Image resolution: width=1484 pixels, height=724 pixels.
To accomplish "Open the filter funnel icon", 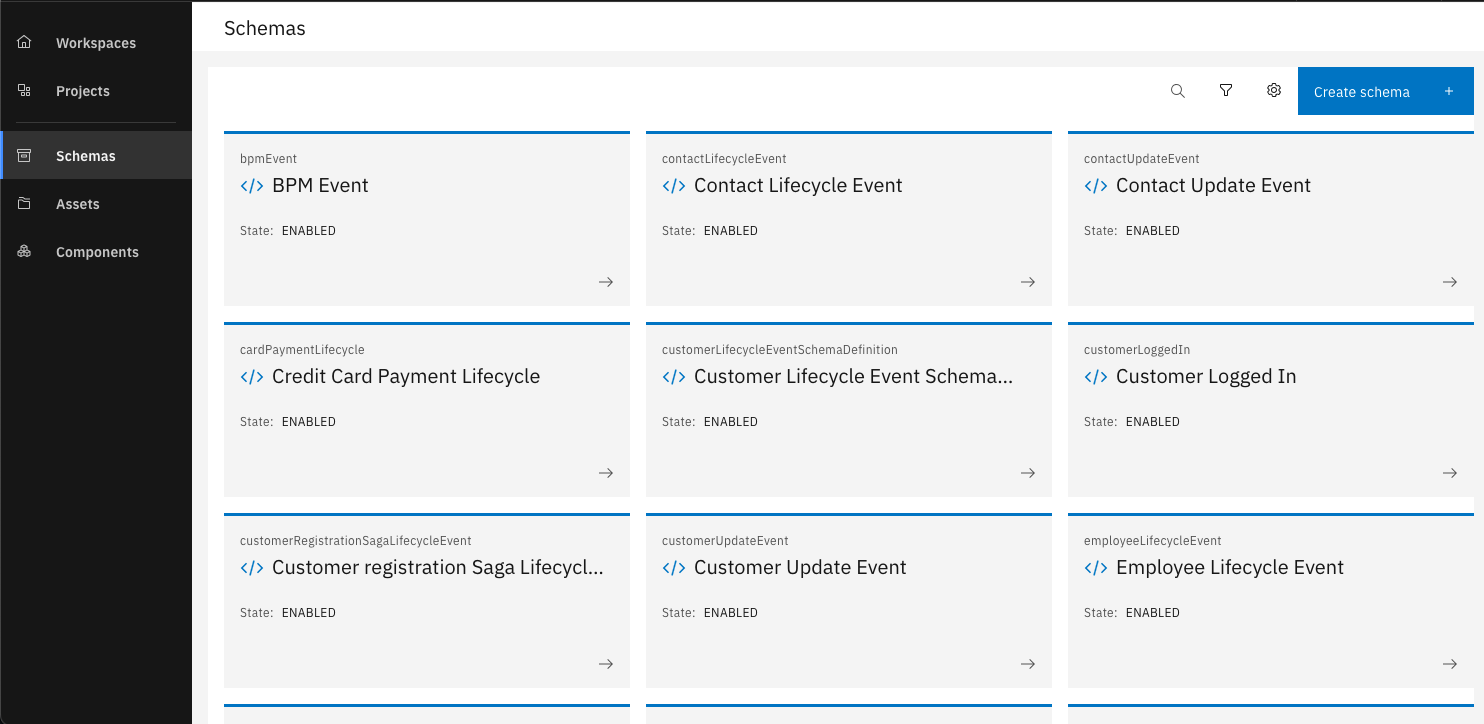I will click(1225, 91).
